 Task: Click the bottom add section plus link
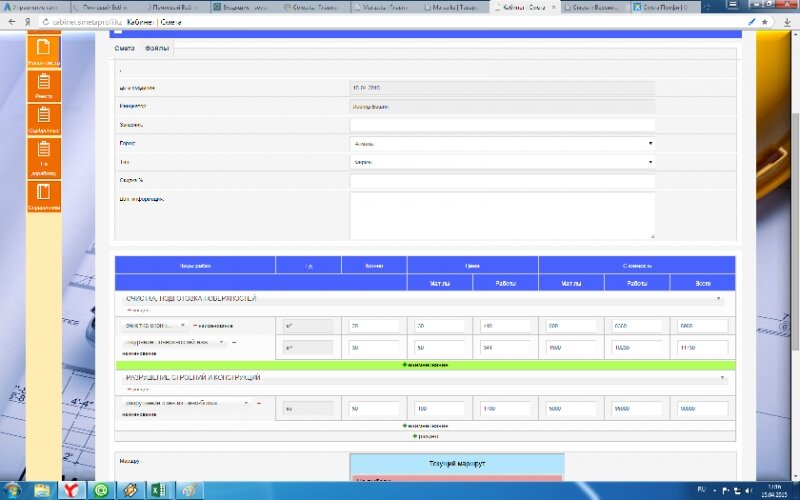(x=425, y=436)
